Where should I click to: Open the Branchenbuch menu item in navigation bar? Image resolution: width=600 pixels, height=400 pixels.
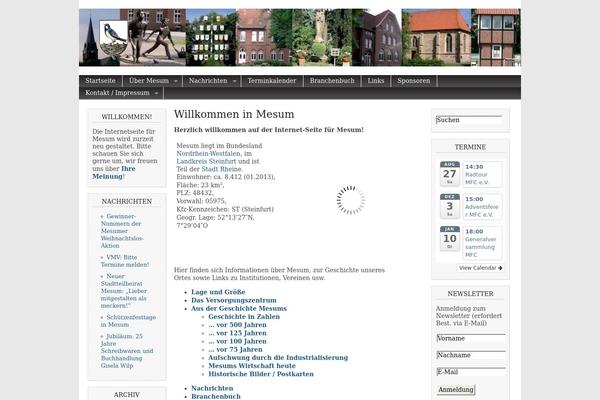click(332, 81)
